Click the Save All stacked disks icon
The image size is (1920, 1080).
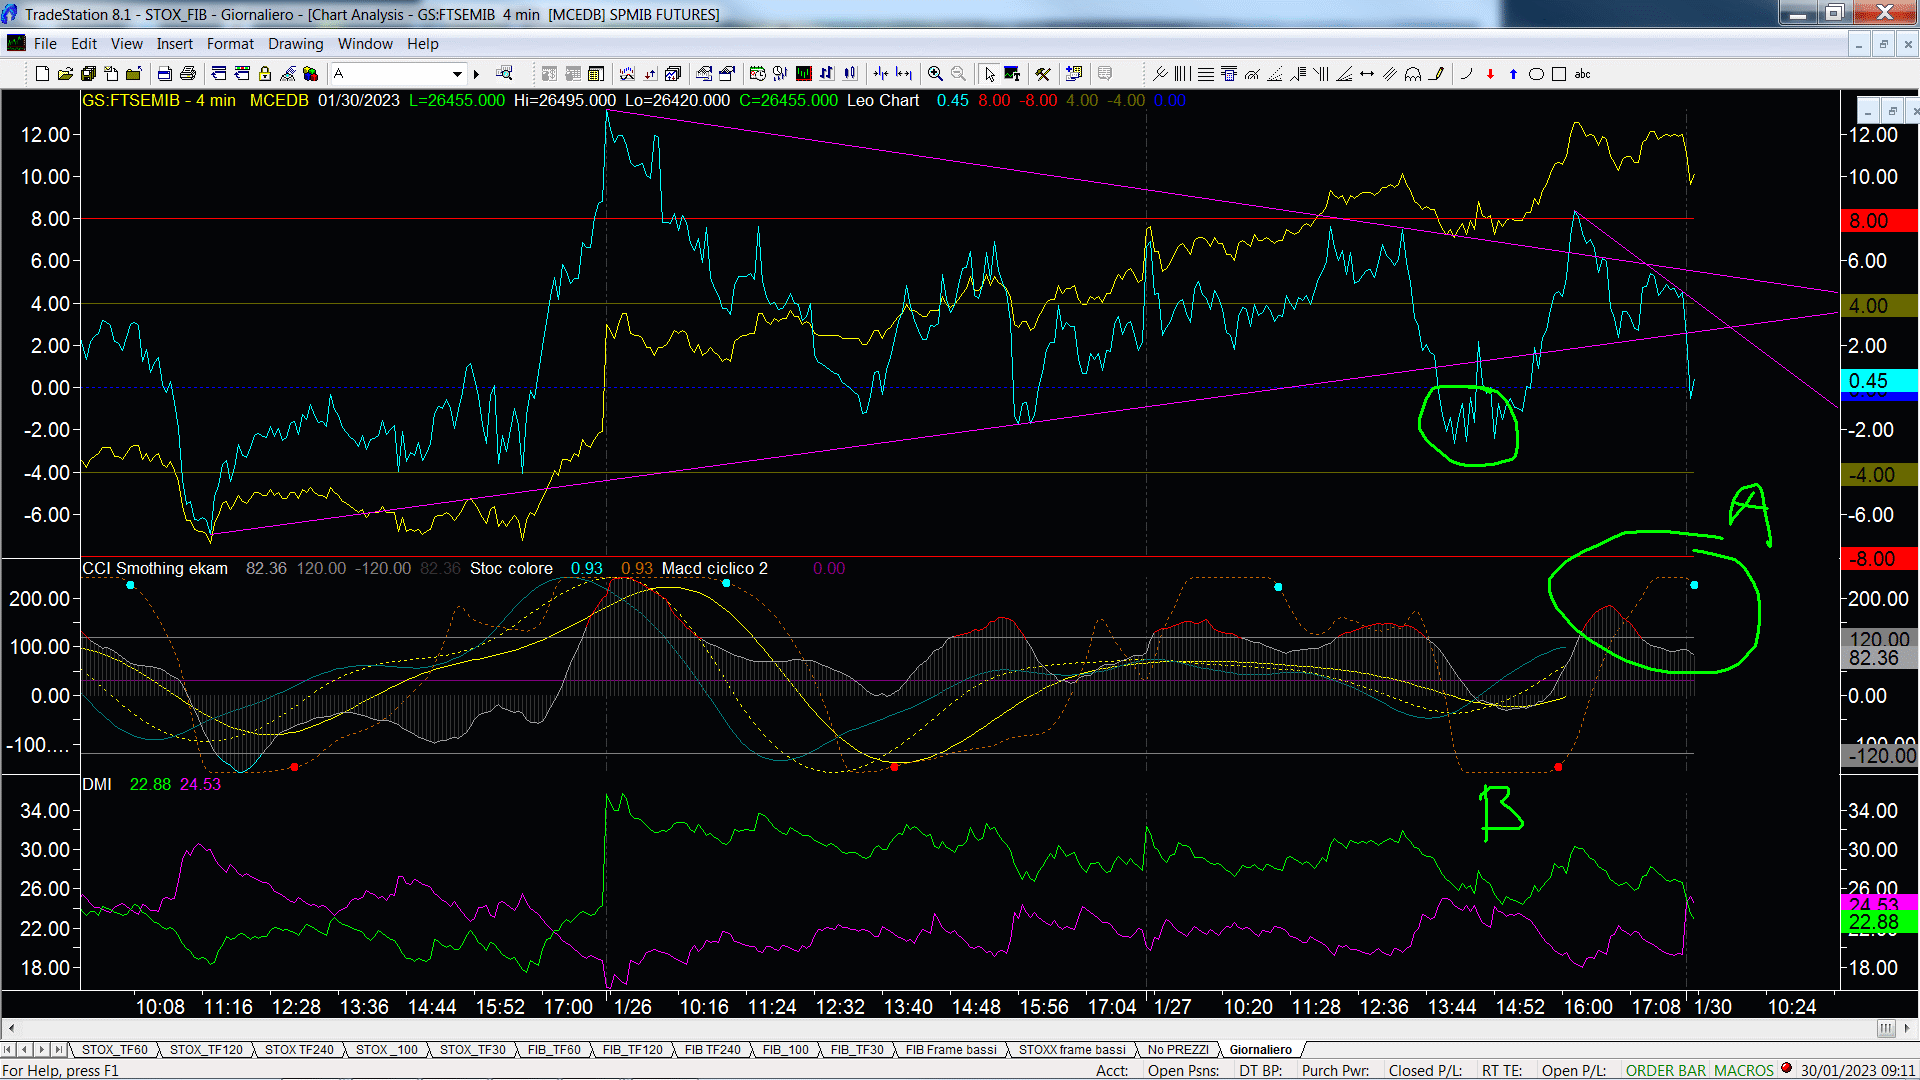point(88,74)
